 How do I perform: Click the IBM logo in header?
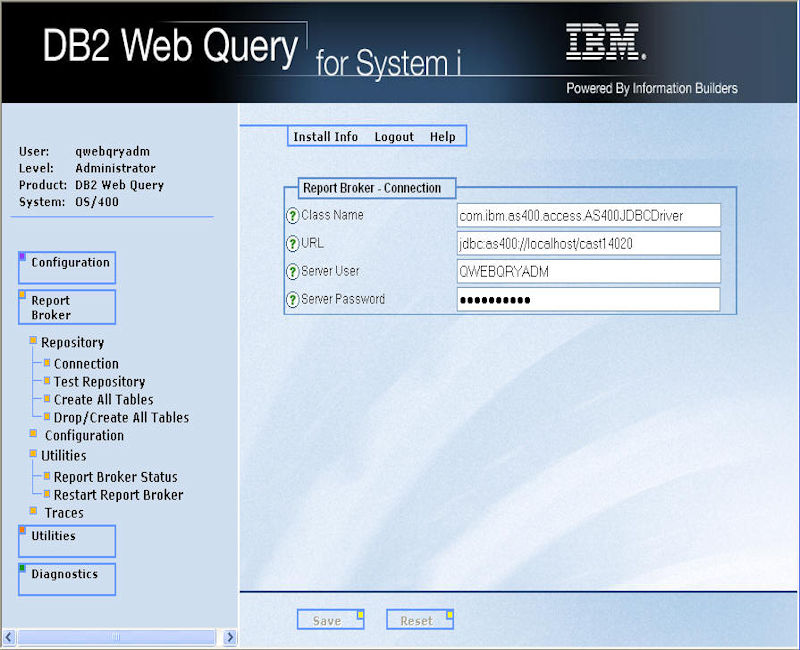[x=606, y=42]
